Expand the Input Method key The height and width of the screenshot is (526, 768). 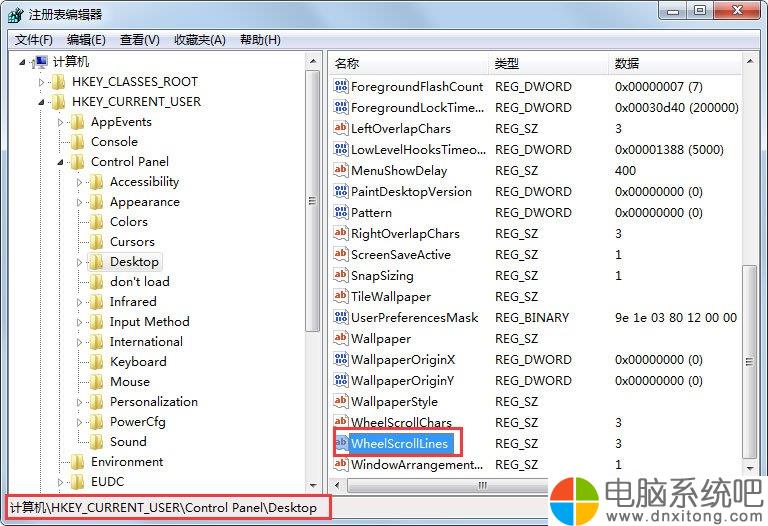coord(80,322)
